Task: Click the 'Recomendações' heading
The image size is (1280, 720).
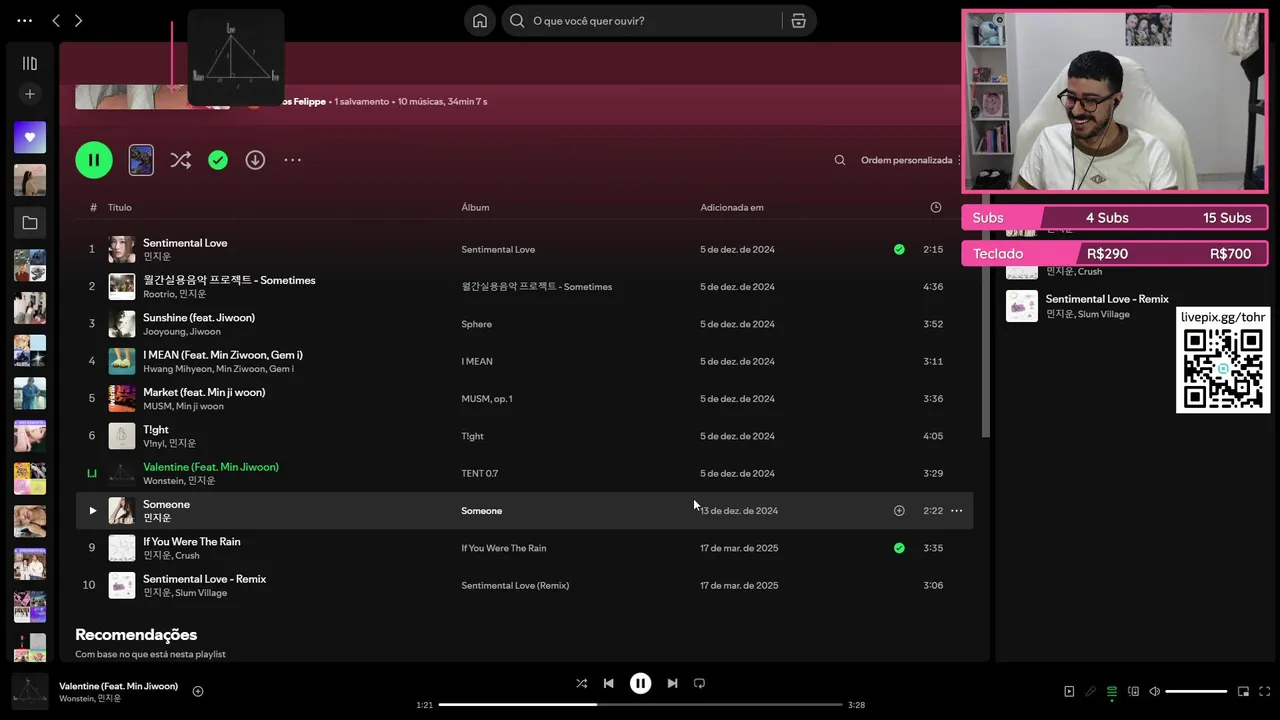Action: (136, 634)
